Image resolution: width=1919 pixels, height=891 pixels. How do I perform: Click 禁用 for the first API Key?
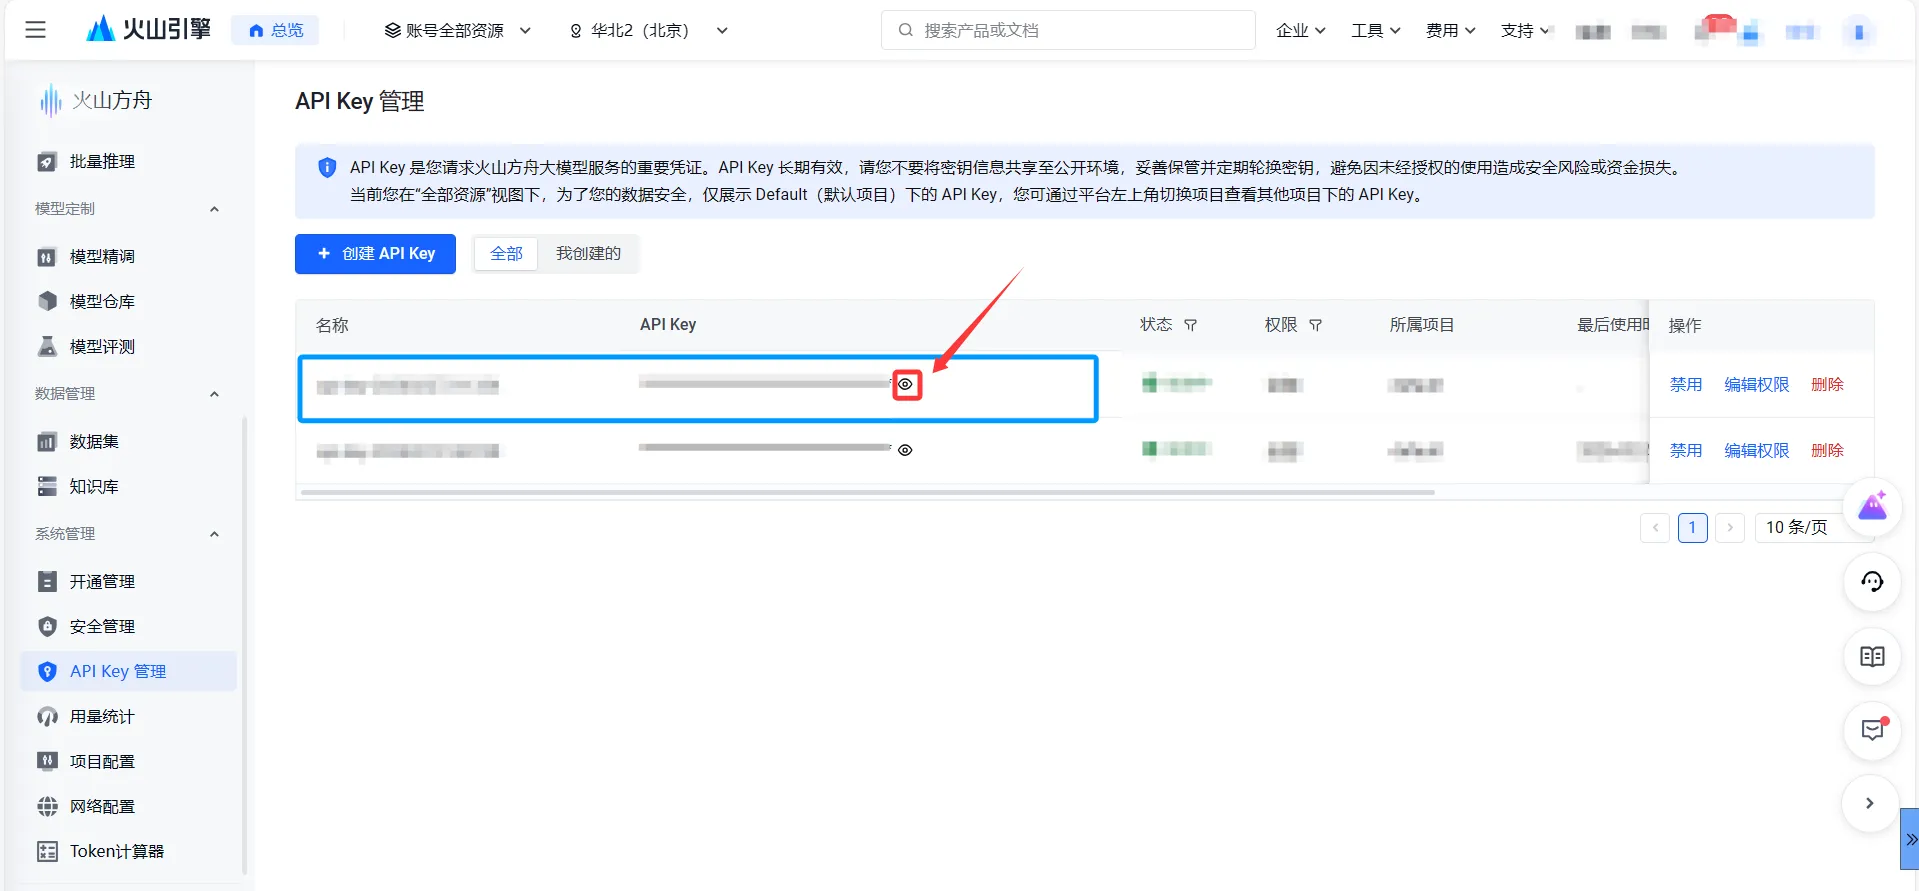[1686, 384]
